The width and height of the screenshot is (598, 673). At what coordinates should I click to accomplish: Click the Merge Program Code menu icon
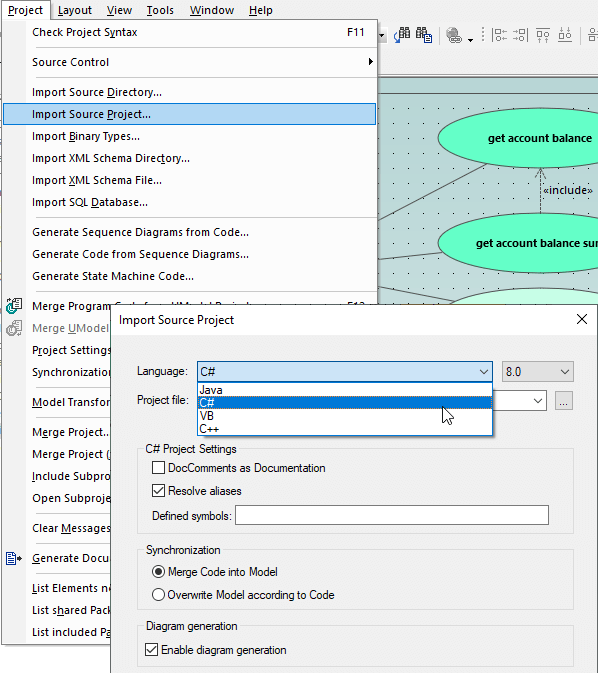pyautogui.click(x=14, y=306)
